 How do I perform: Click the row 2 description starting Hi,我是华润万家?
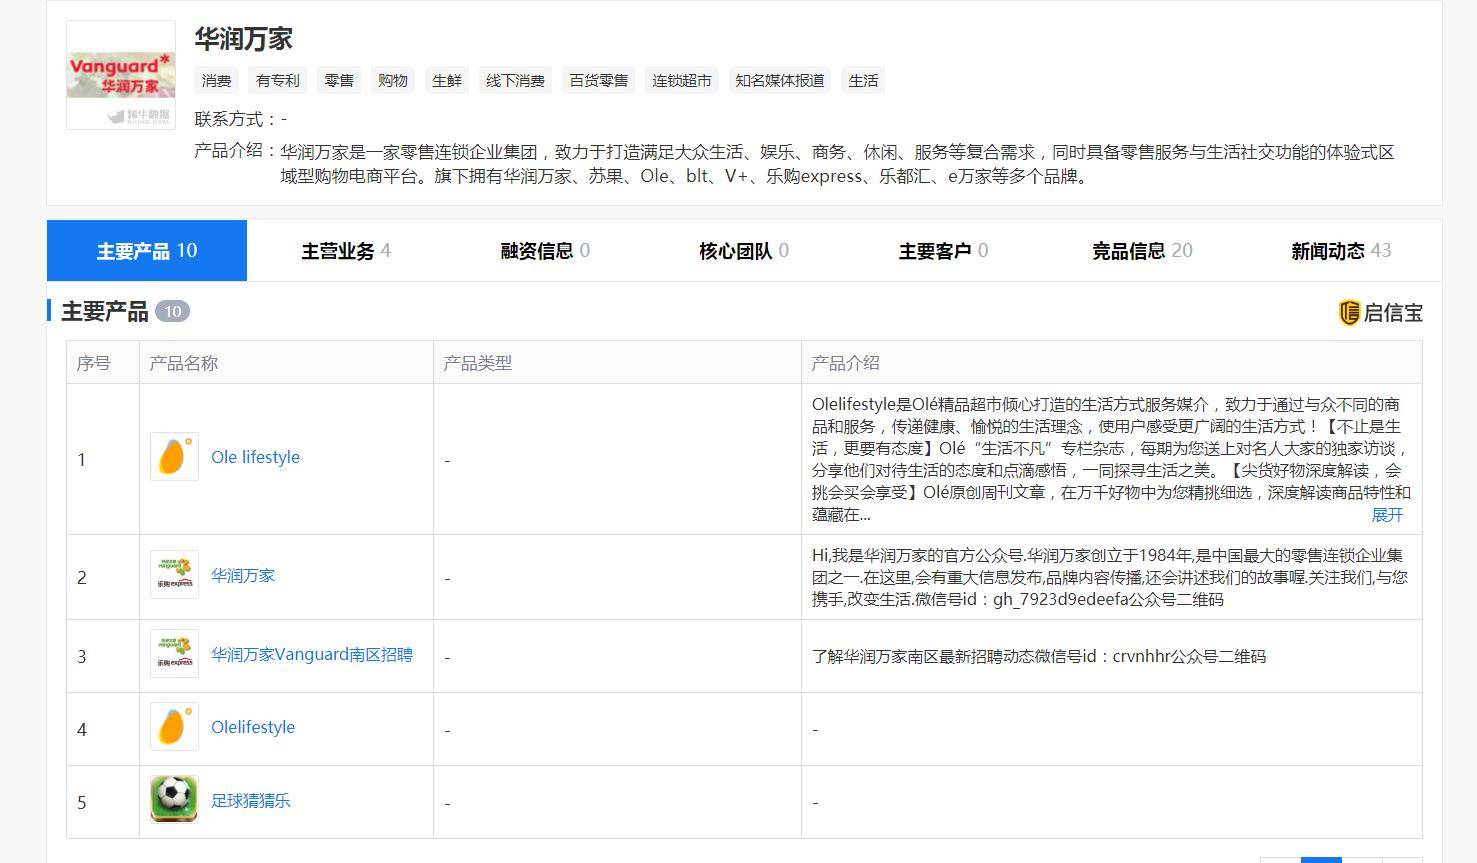1110,577
